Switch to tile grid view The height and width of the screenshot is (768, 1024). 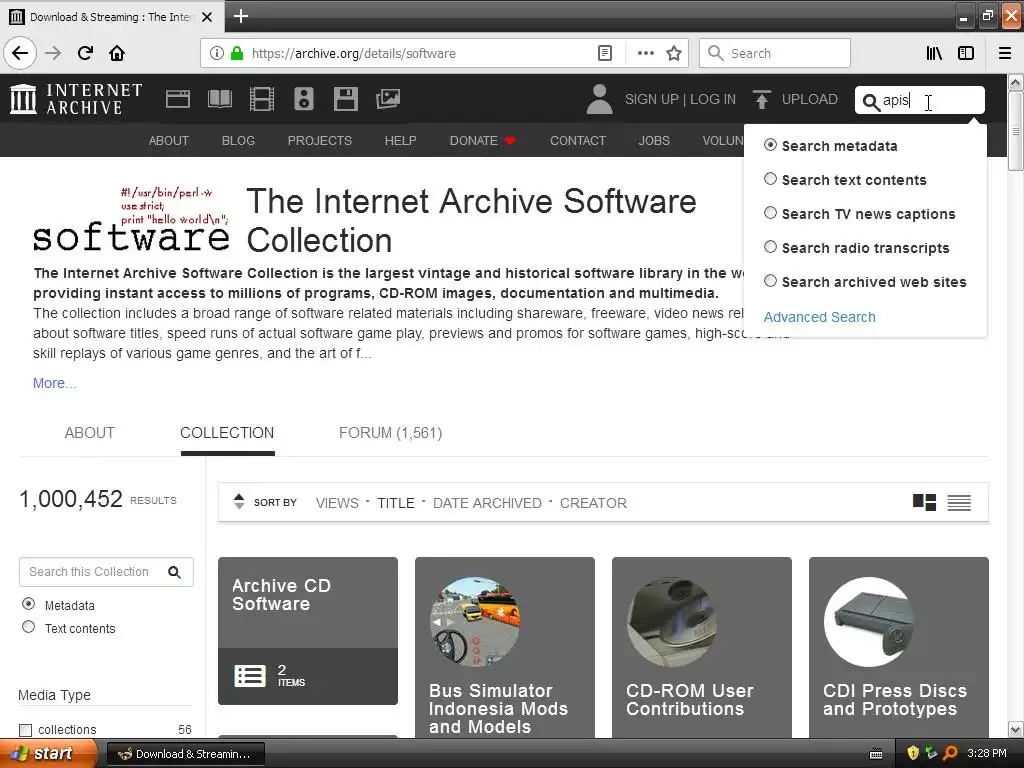point(924,502)
